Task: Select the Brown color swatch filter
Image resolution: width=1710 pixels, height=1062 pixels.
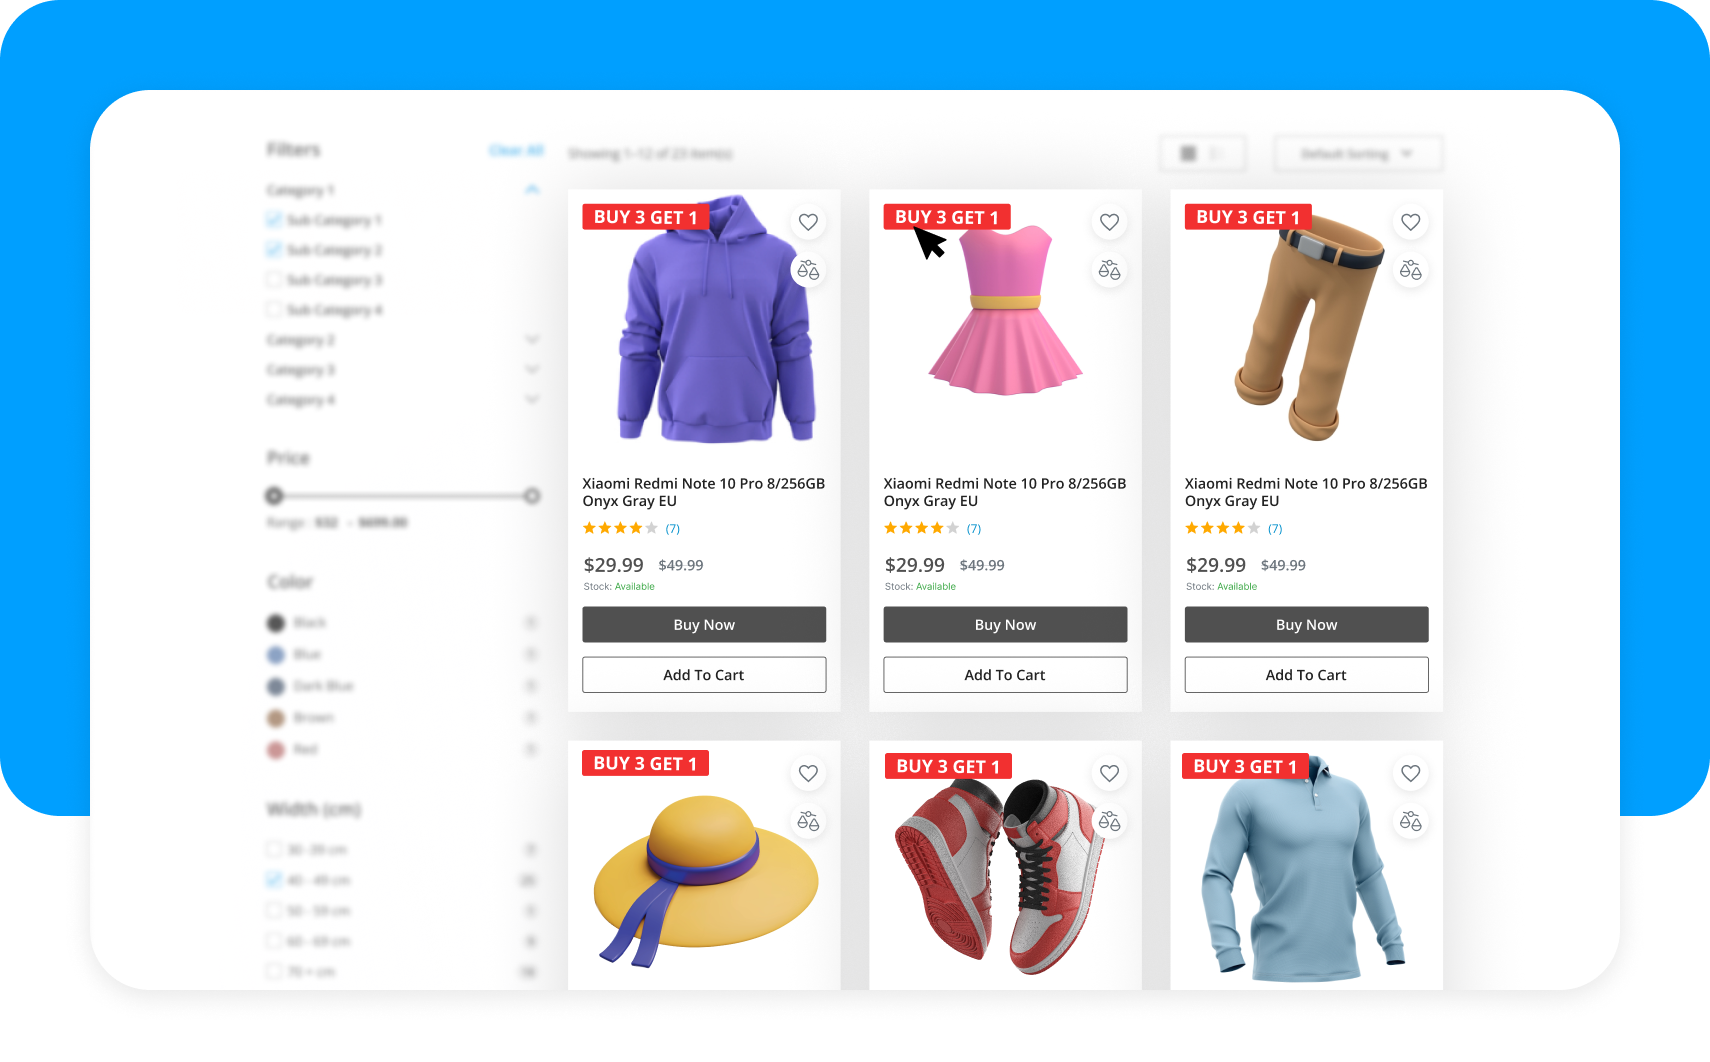Action: click(276, 718)
